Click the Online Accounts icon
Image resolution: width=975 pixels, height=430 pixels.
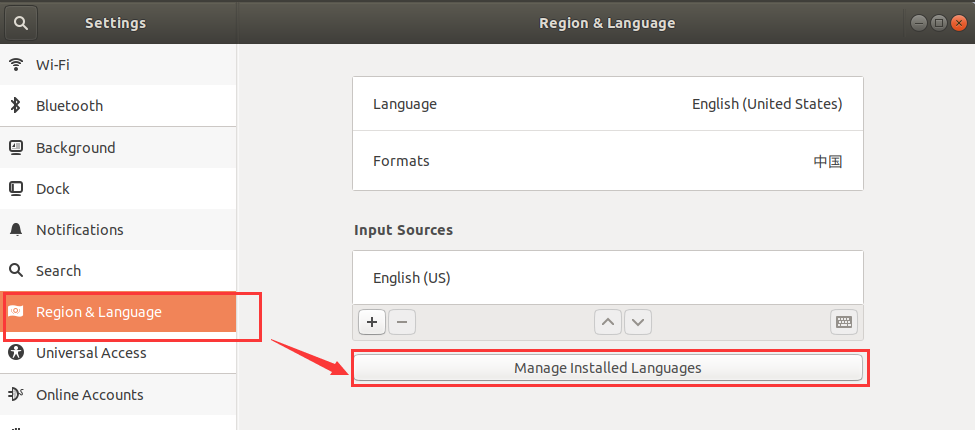[x=16, y=394]
